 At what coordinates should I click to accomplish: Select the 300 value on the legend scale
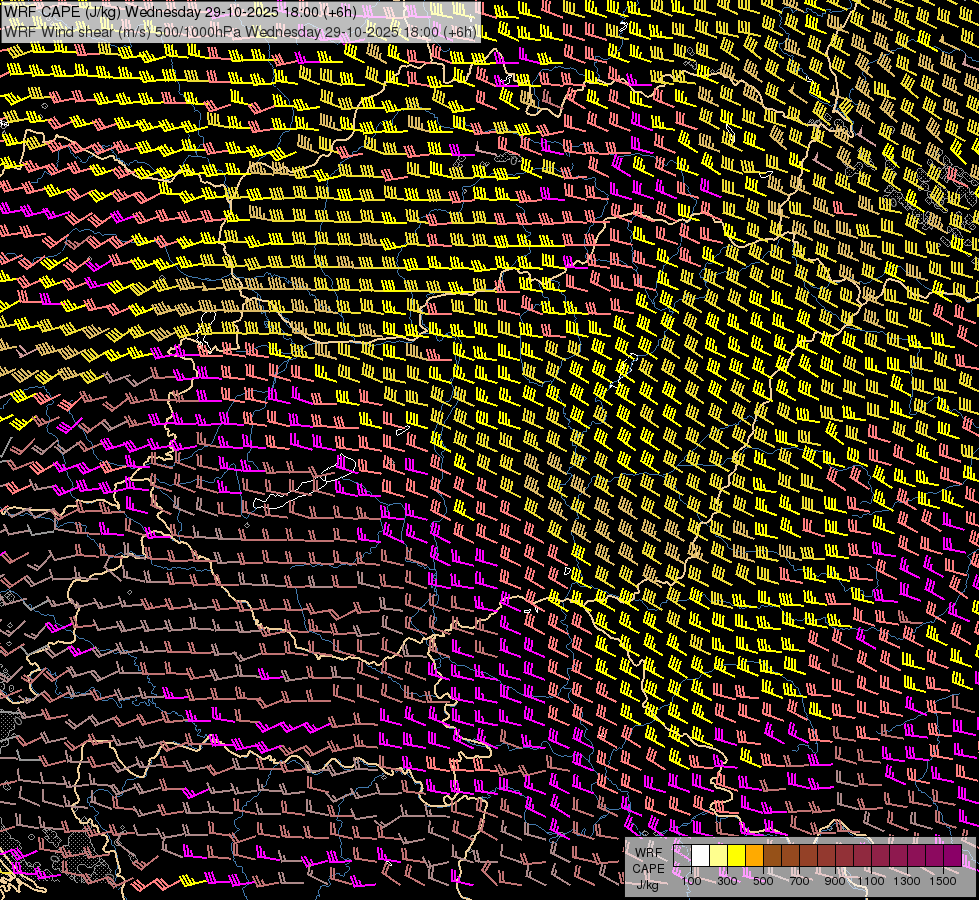click(x=727, y=881)
